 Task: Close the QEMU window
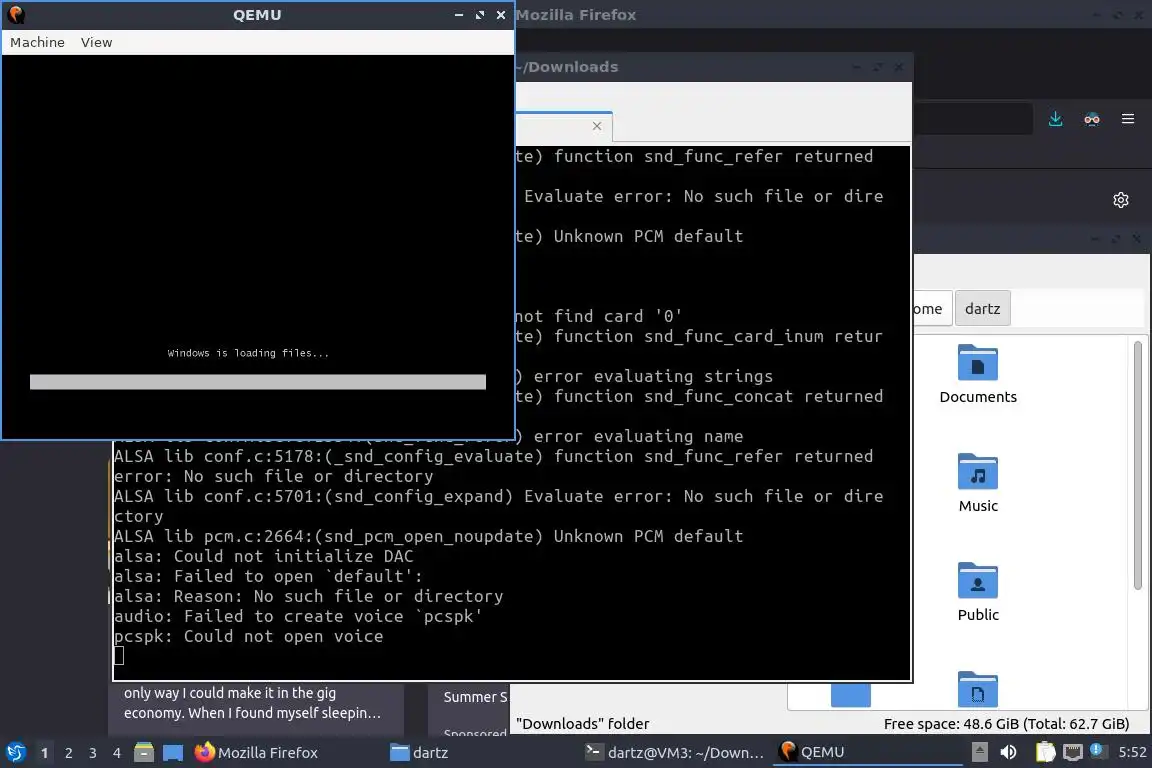tap(501, 15)
